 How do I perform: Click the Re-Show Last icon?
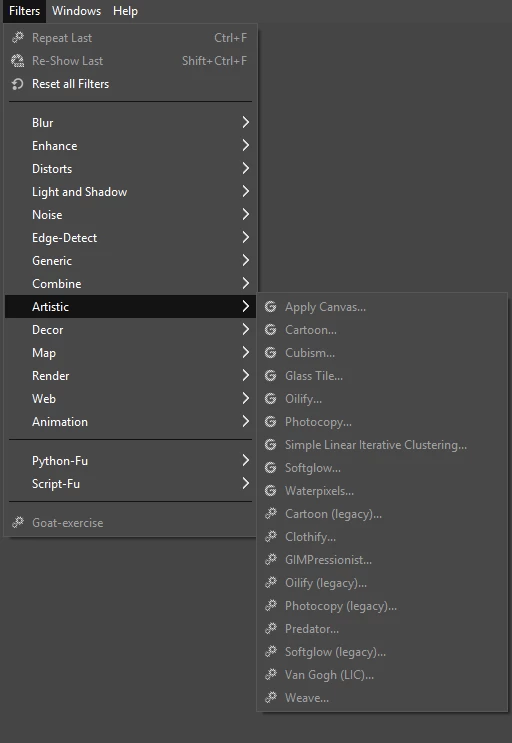pos(18,61)
